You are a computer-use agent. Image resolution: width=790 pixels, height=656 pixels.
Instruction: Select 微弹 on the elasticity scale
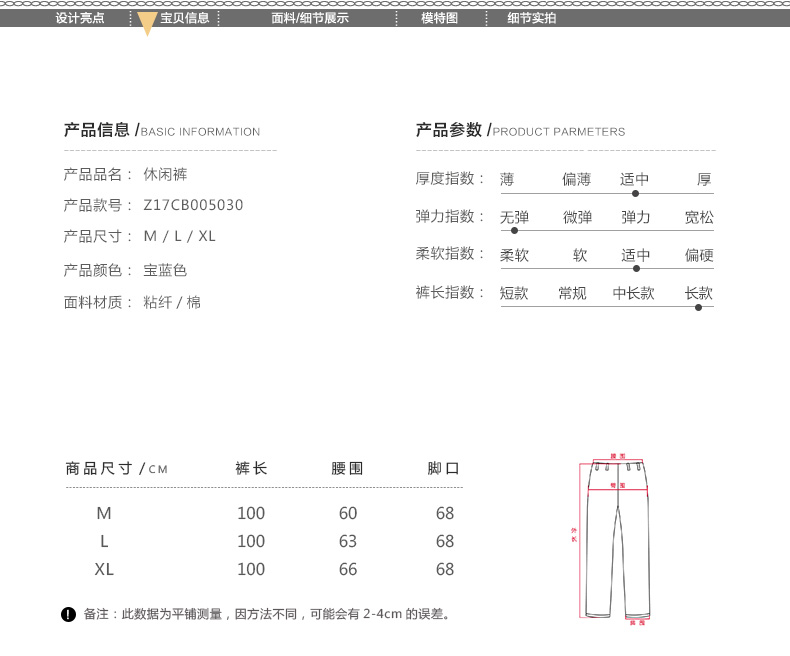click(x=577, y=217)
